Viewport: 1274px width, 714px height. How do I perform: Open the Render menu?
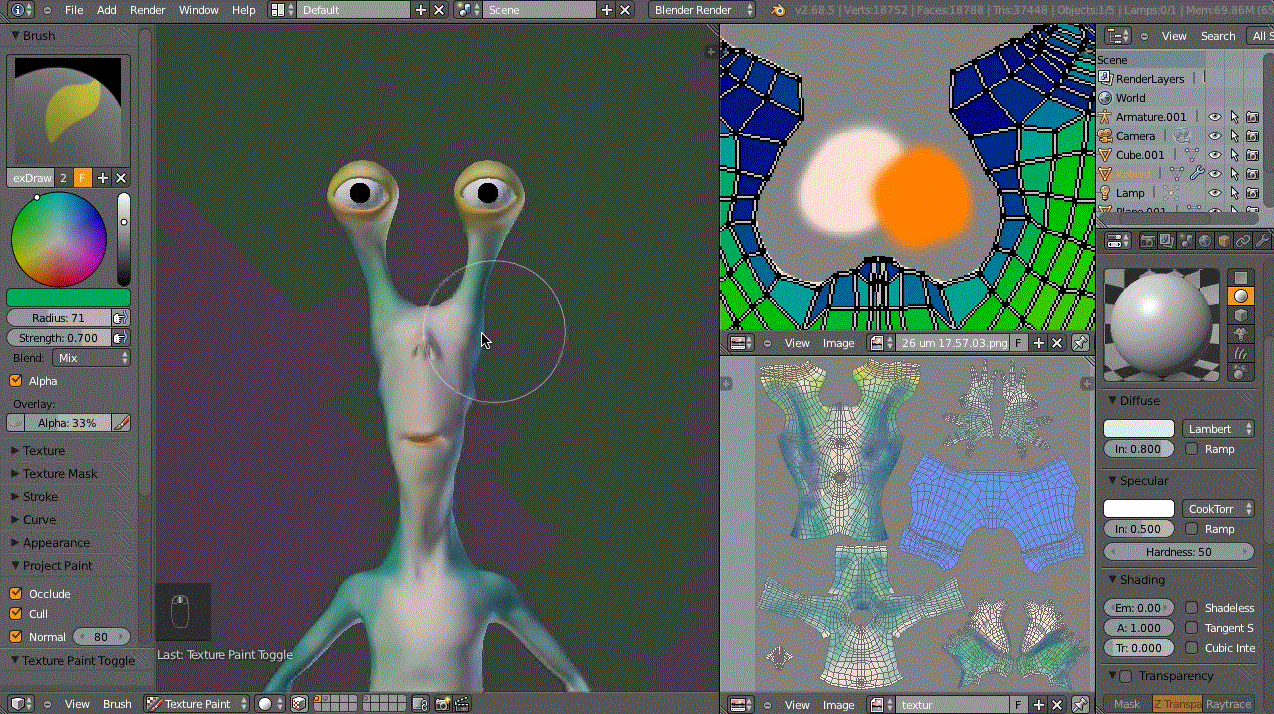pos(148,10)
